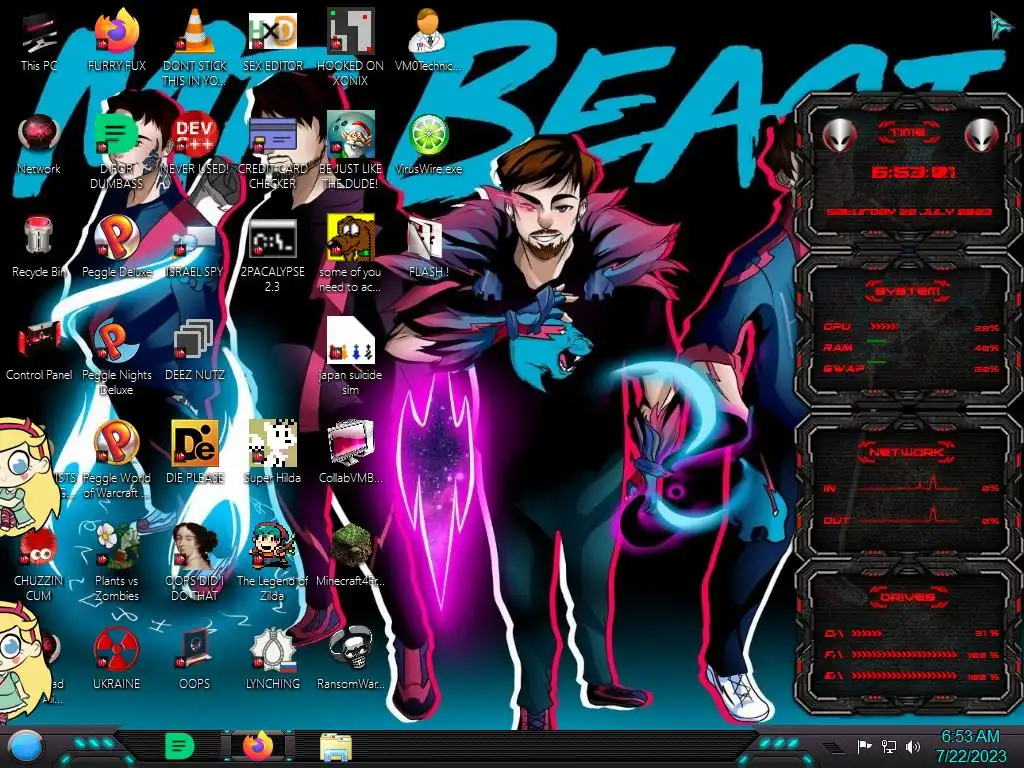Click the right alien head logo in widget

click(981, 135)
